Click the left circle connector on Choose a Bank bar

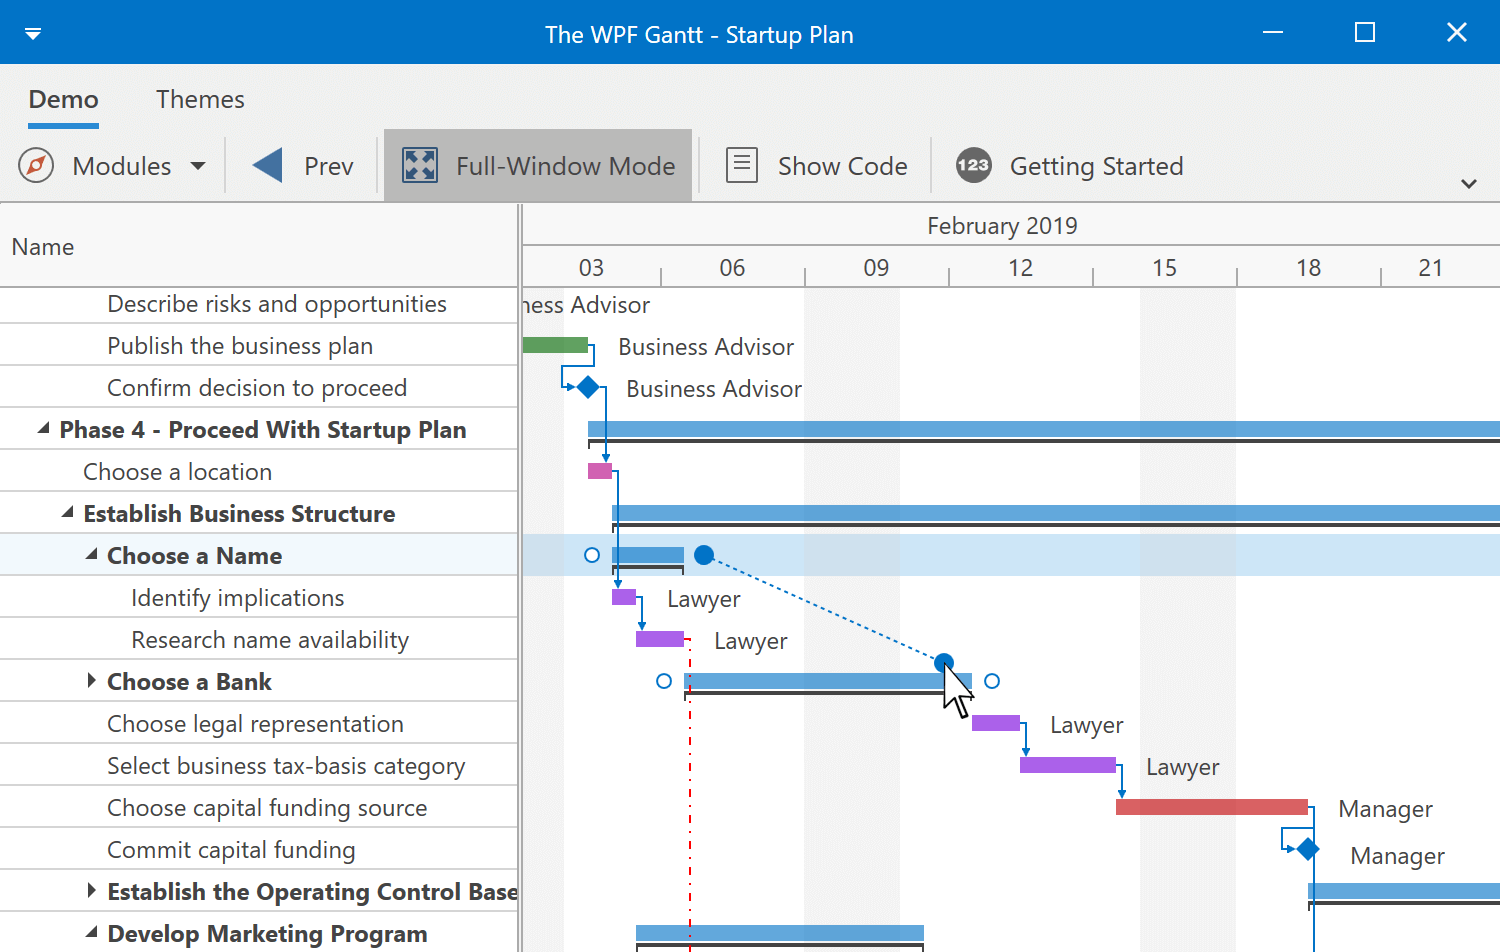pos(664,681)
